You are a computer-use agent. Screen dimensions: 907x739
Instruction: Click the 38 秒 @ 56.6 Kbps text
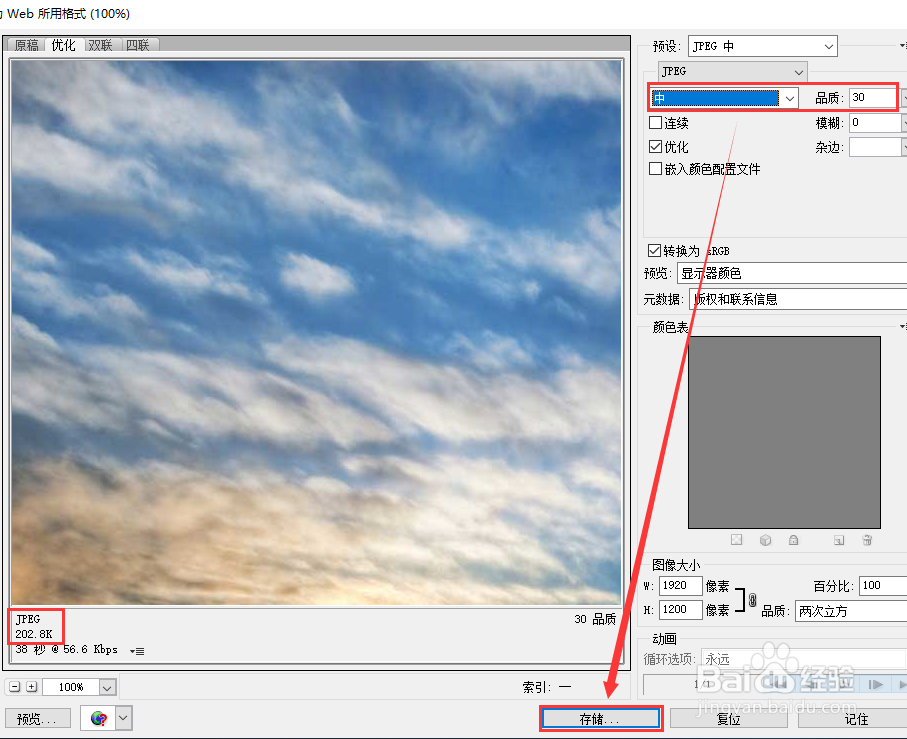click(67, 649)
